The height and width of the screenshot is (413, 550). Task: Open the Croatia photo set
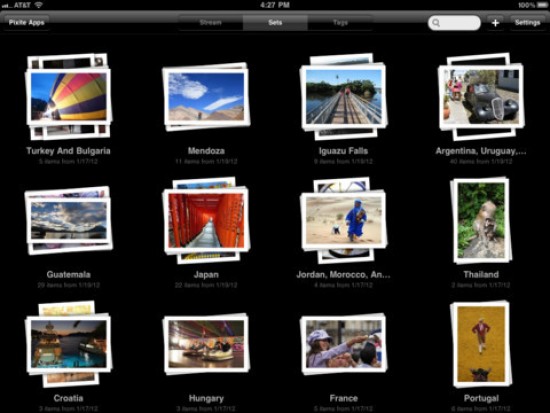tap(68, 344)
